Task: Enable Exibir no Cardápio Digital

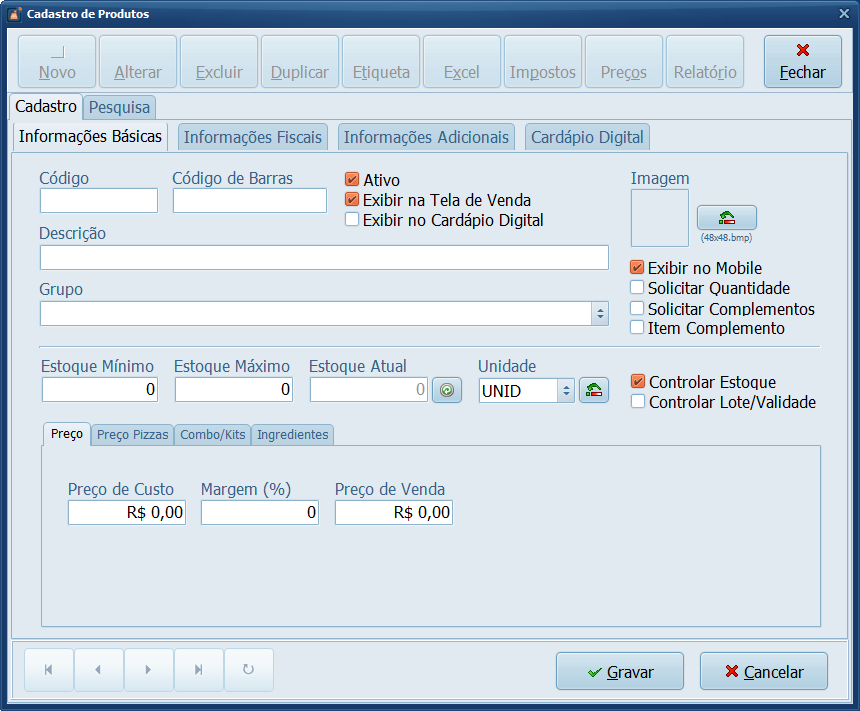Action: 352,220
